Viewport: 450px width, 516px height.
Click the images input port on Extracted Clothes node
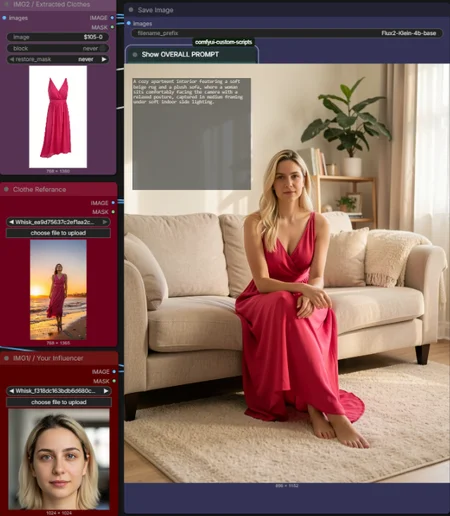point(4,18)
